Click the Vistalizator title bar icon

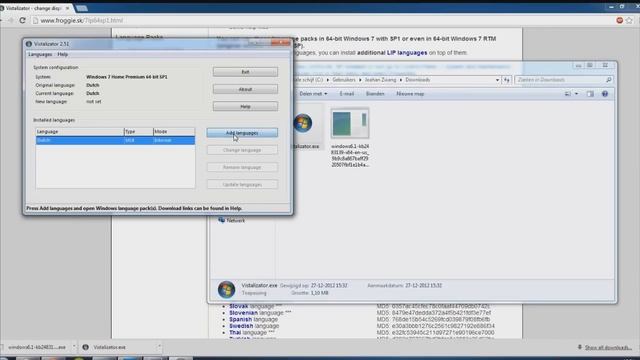29,44
